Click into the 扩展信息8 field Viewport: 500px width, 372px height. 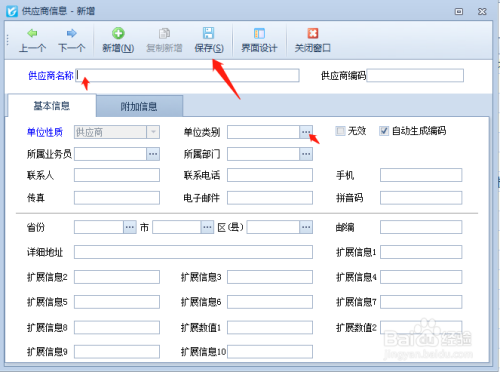coord(117,327)
